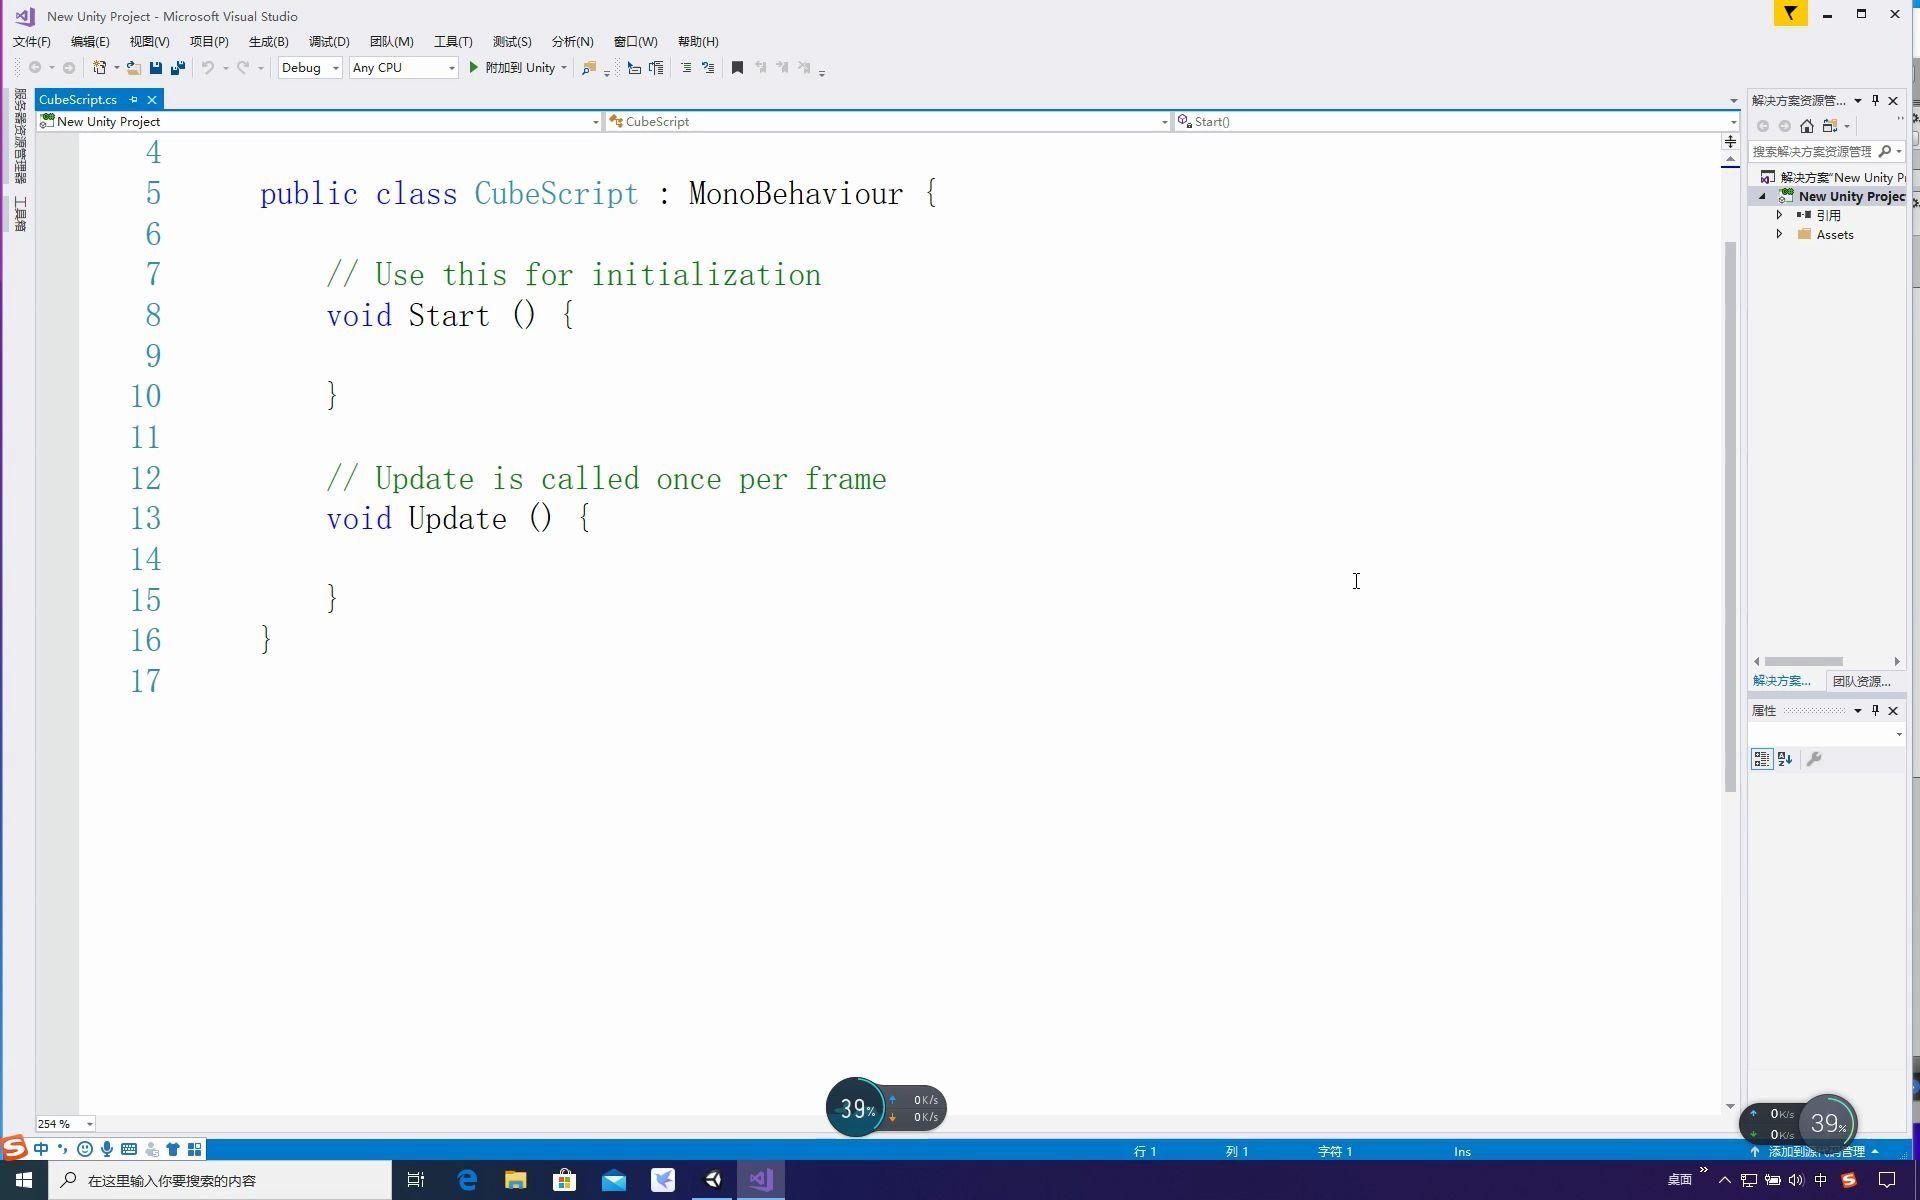Click the Property Pages wrench icon
This screenshot has width=1920, height=1200.
[x=1815, y=760]
